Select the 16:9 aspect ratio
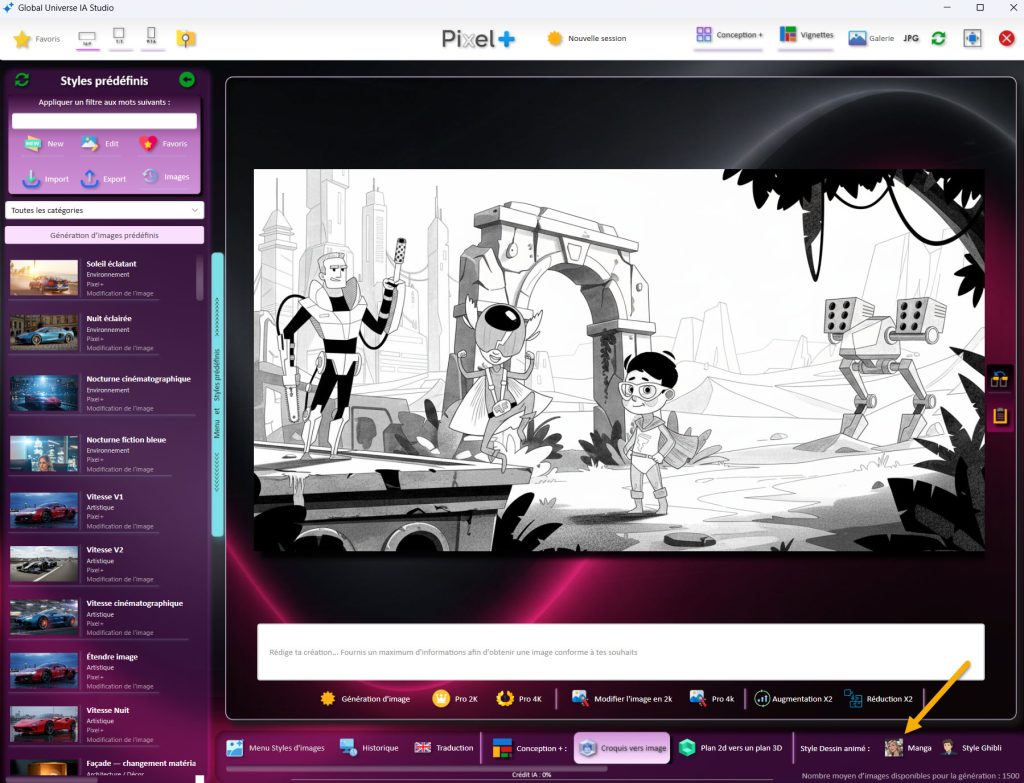 (x=86, y=39)
